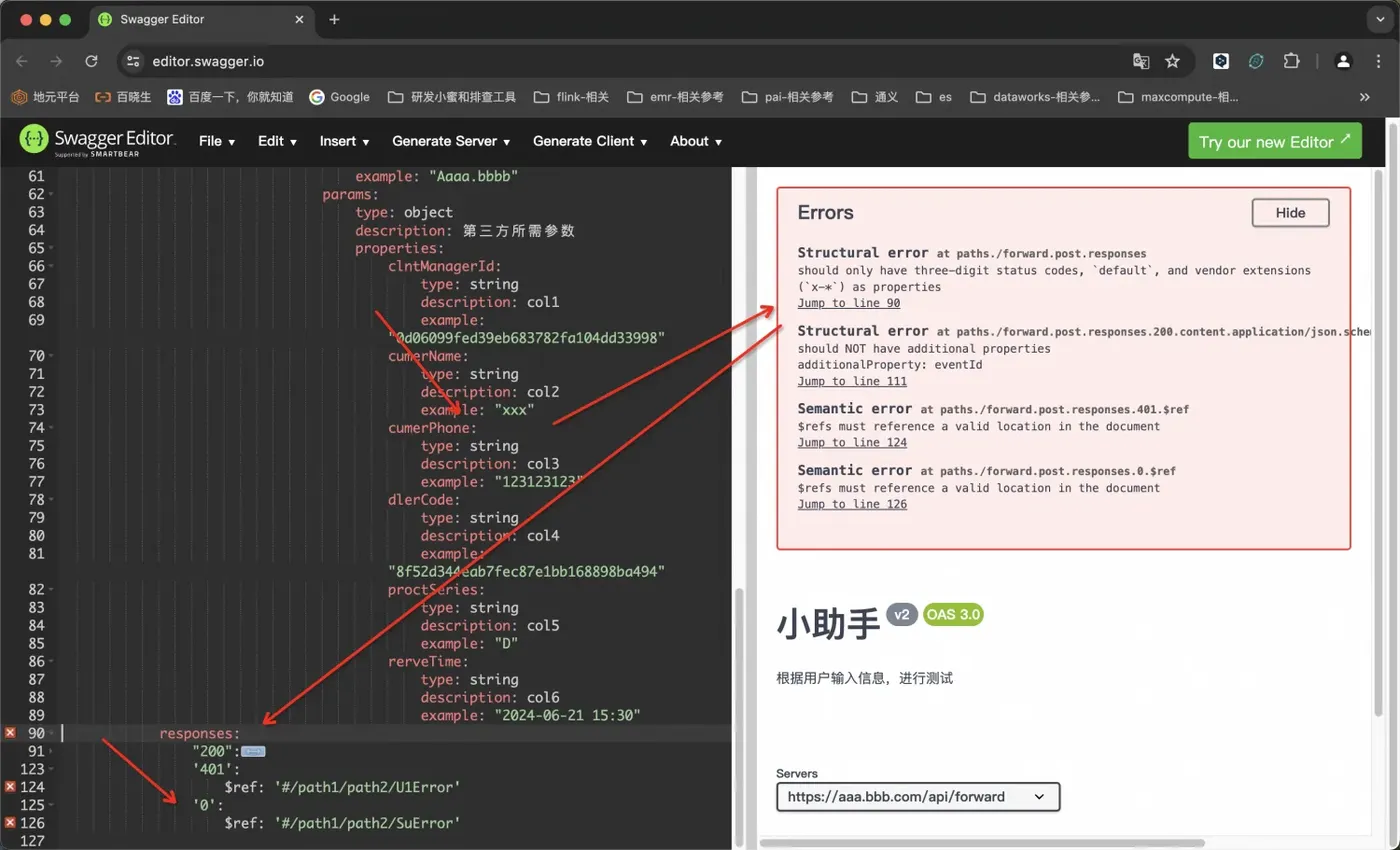Viewport: 1400px width, 850px height.
Task: Select the Swagger Editor browser tab
Action: [203, 19]
